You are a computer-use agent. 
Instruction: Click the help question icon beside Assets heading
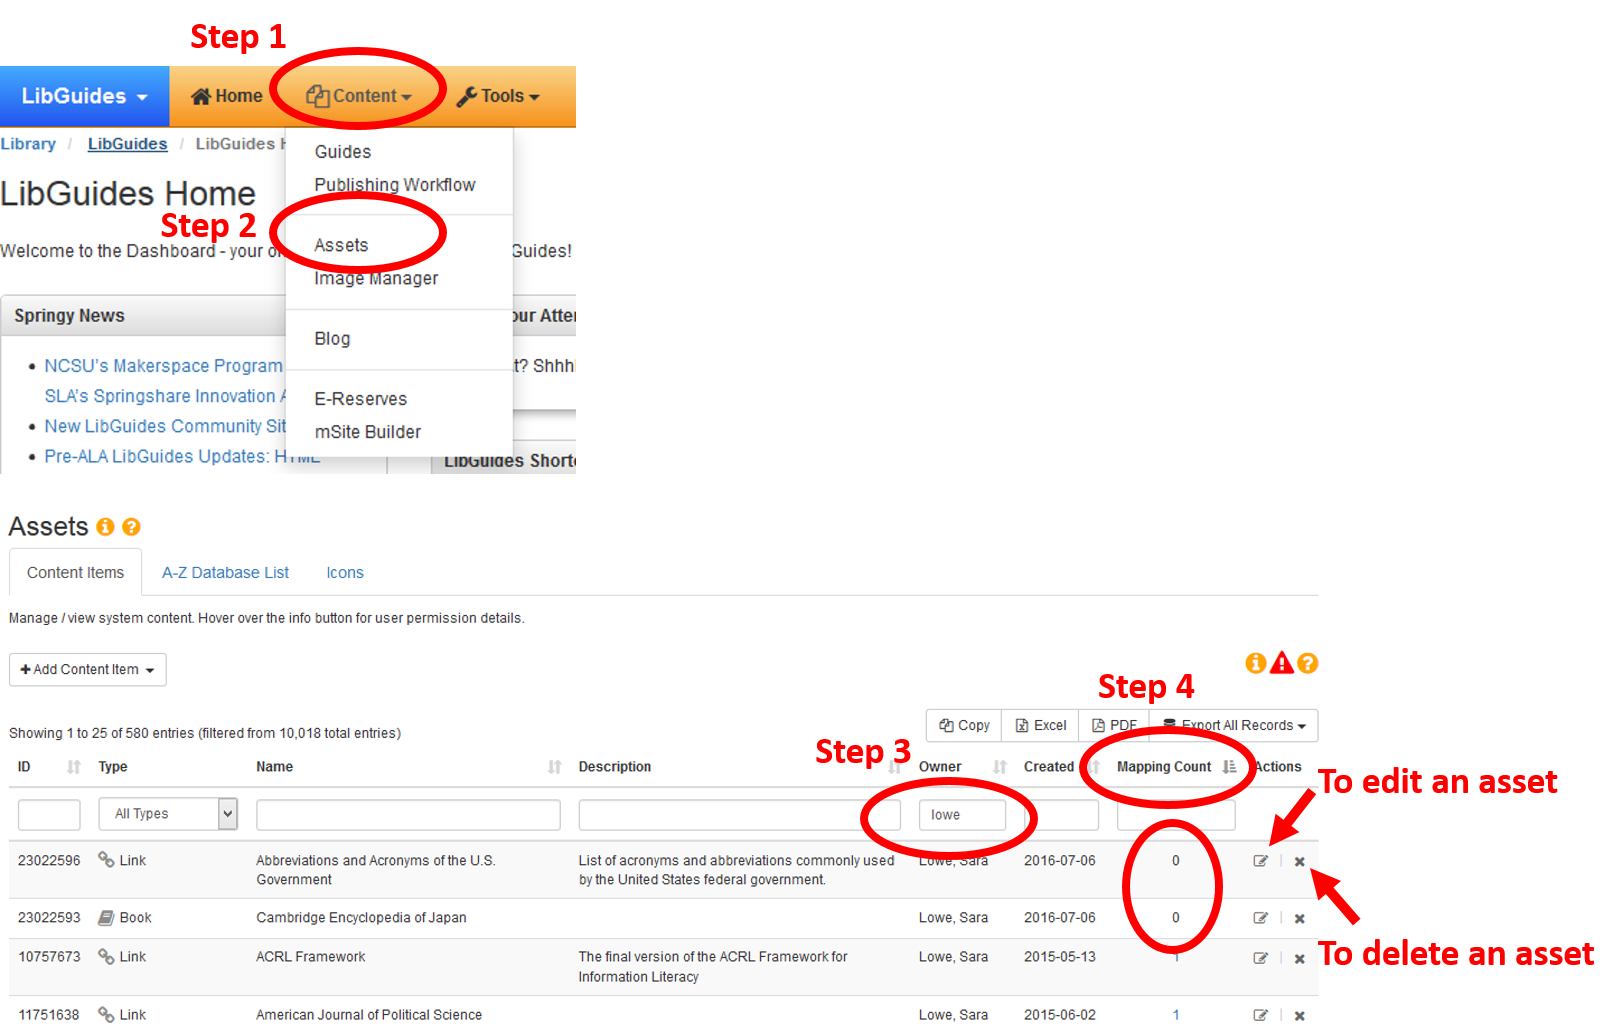pyautogui.click(x=131, y=527)
